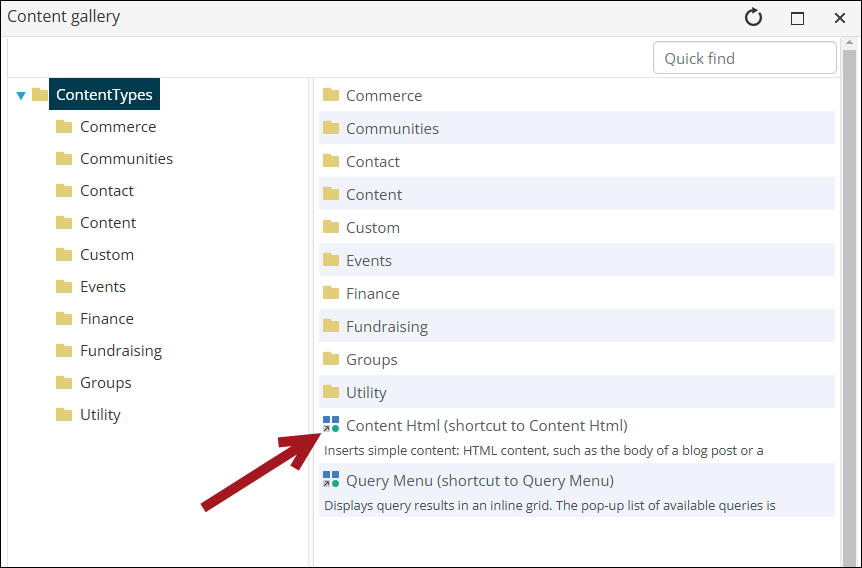Choose Content Html shortcut item

pos(486,426)
